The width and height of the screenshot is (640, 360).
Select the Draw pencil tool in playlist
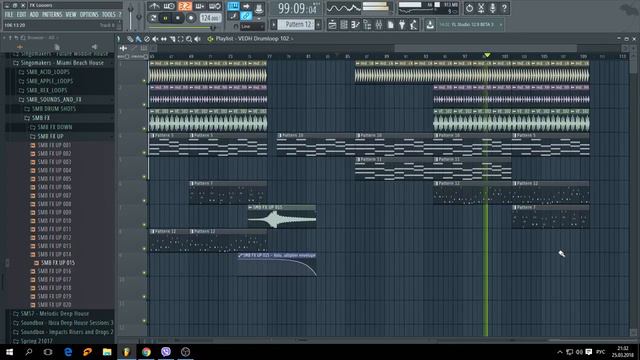click(x=130, y=39)
